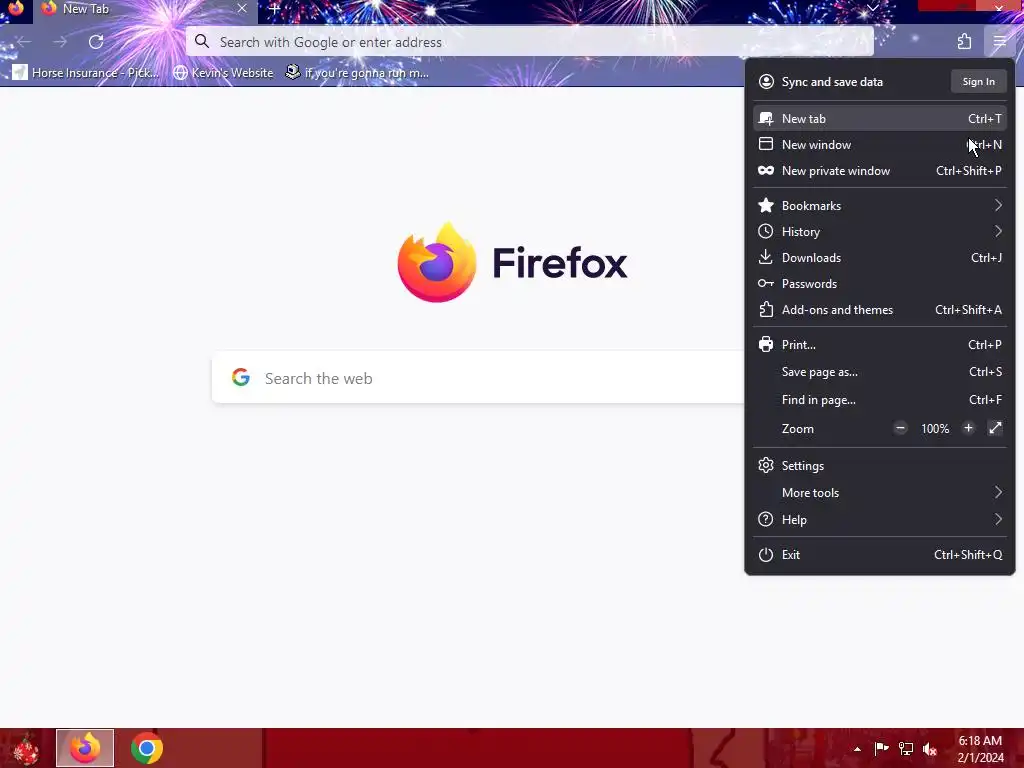Expand the History submenu
The image size is (1024, 768).
click(x=880, y=232)
